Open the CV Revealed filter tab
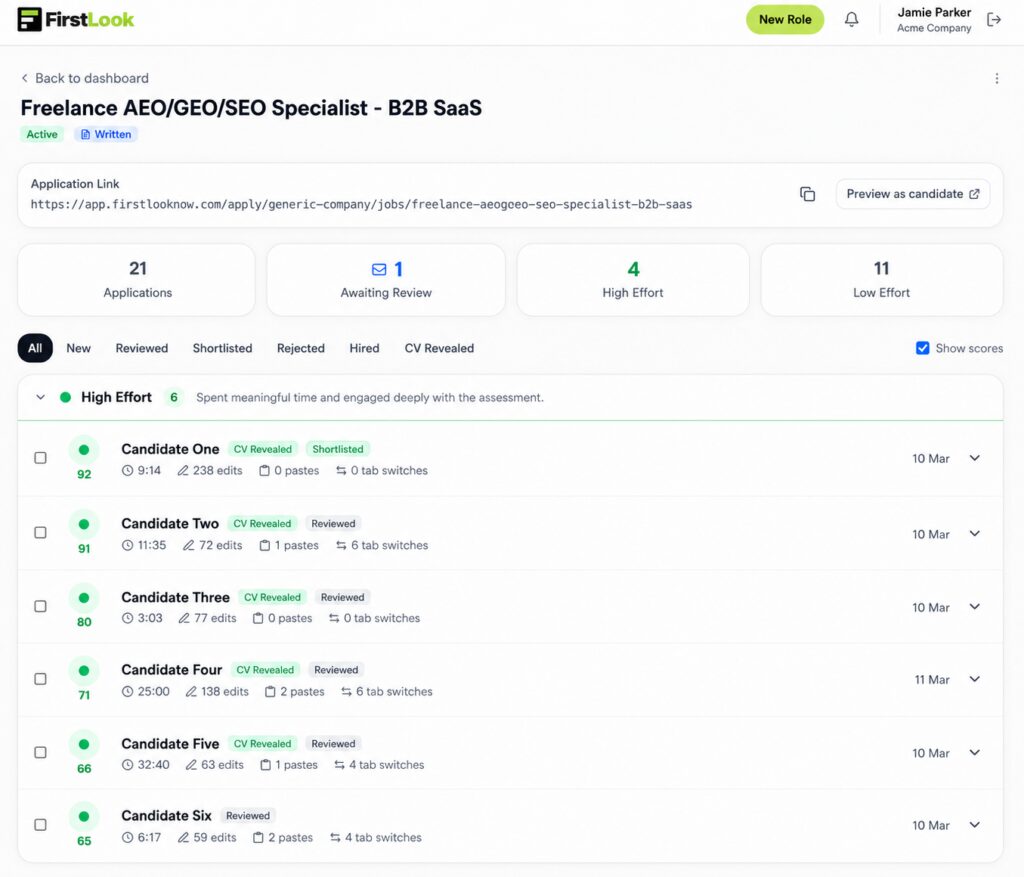The height and width of the screenshot is (877, 1024). pos(439,348)
